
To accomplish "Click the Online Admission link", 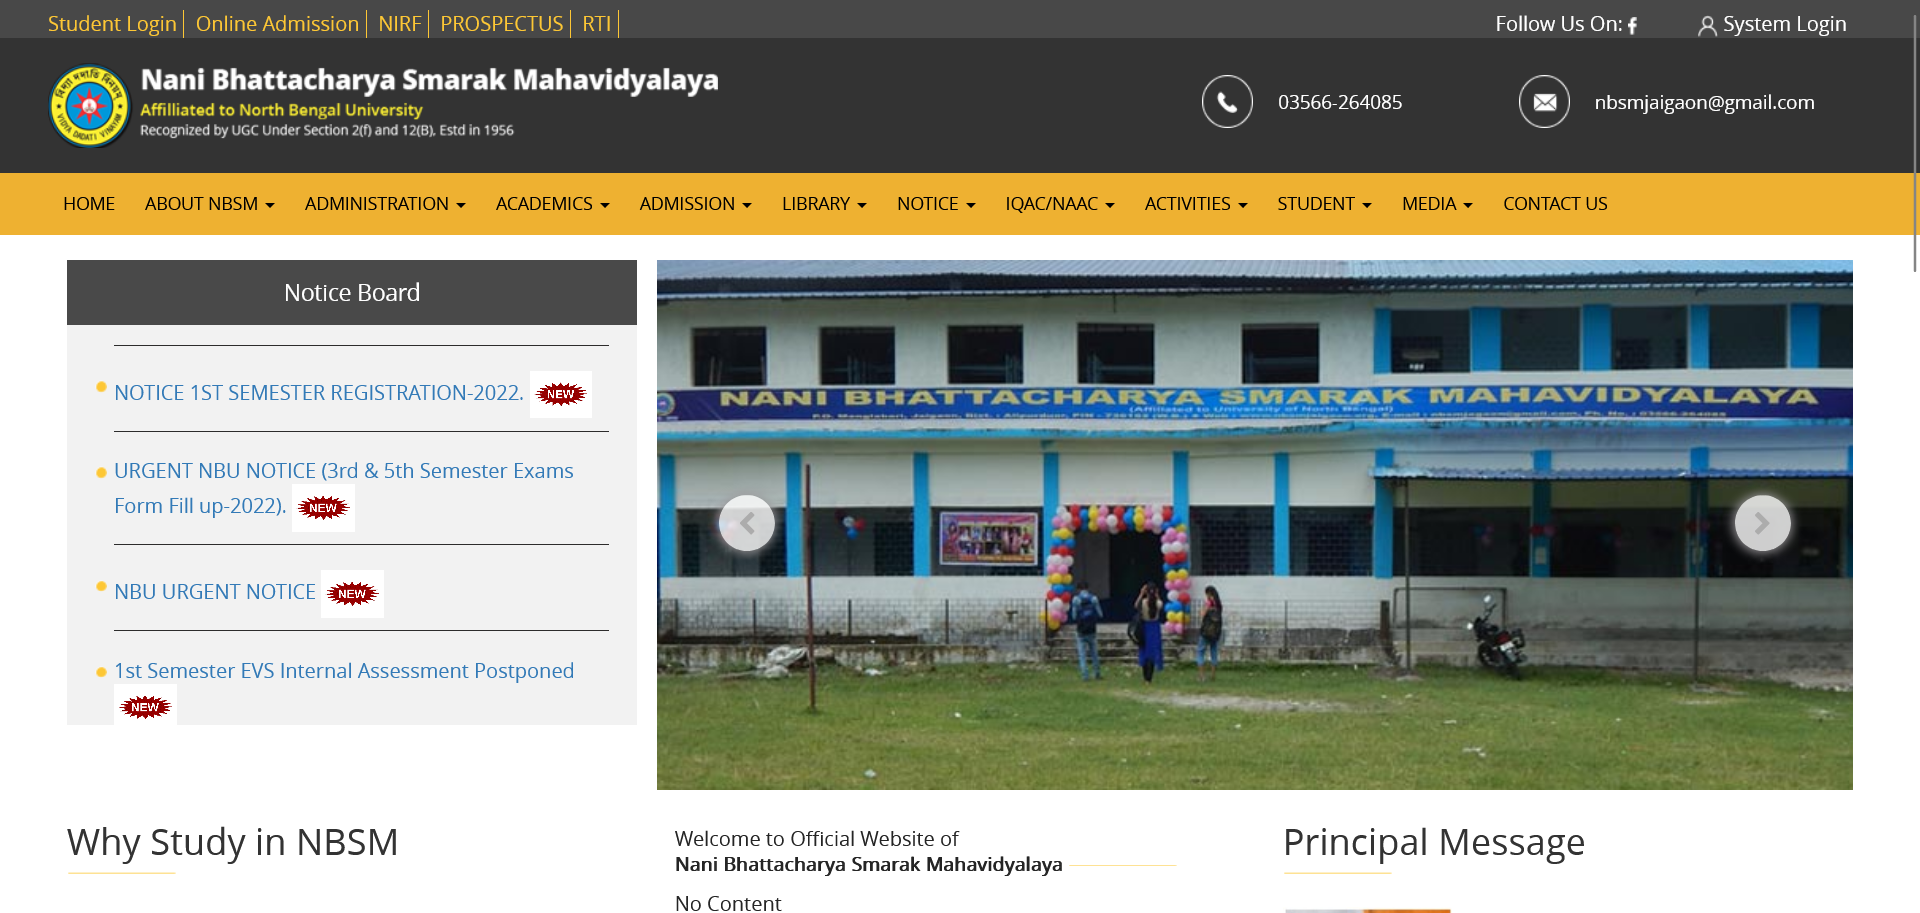I will (277, 24).
